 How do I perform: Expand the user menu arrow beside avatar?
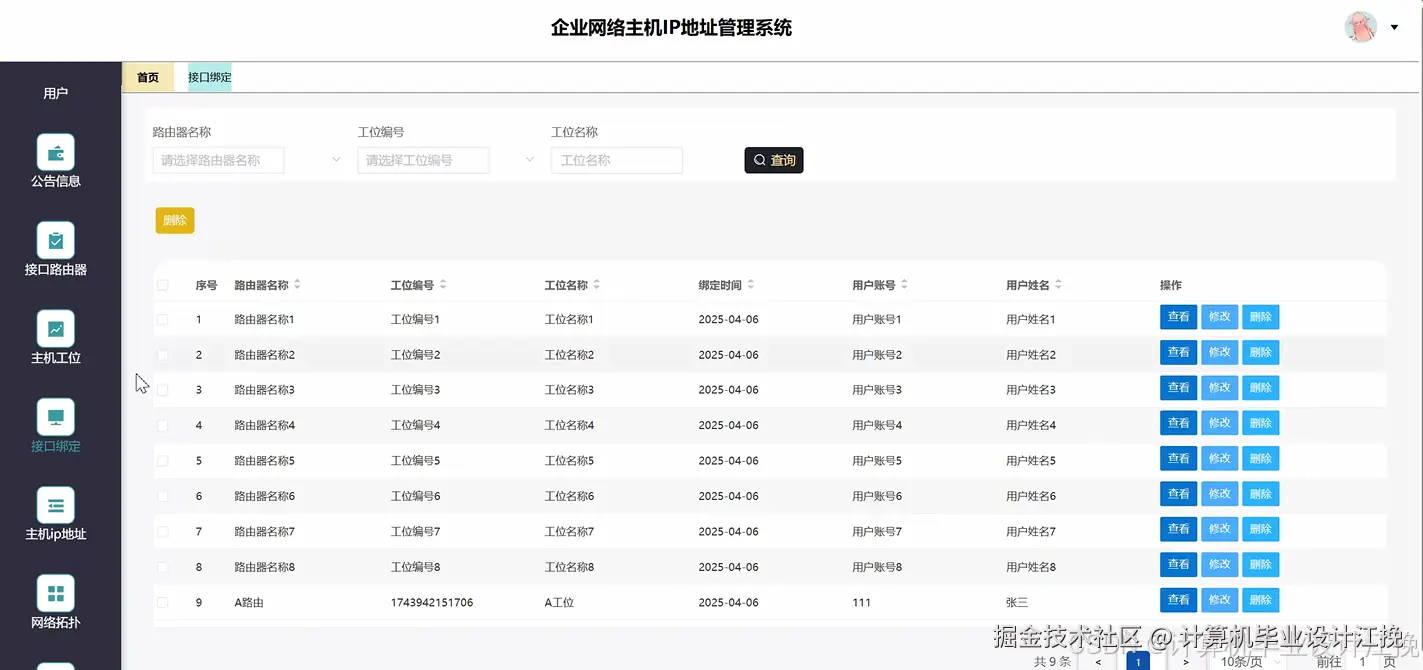[x=1394, y=27]
